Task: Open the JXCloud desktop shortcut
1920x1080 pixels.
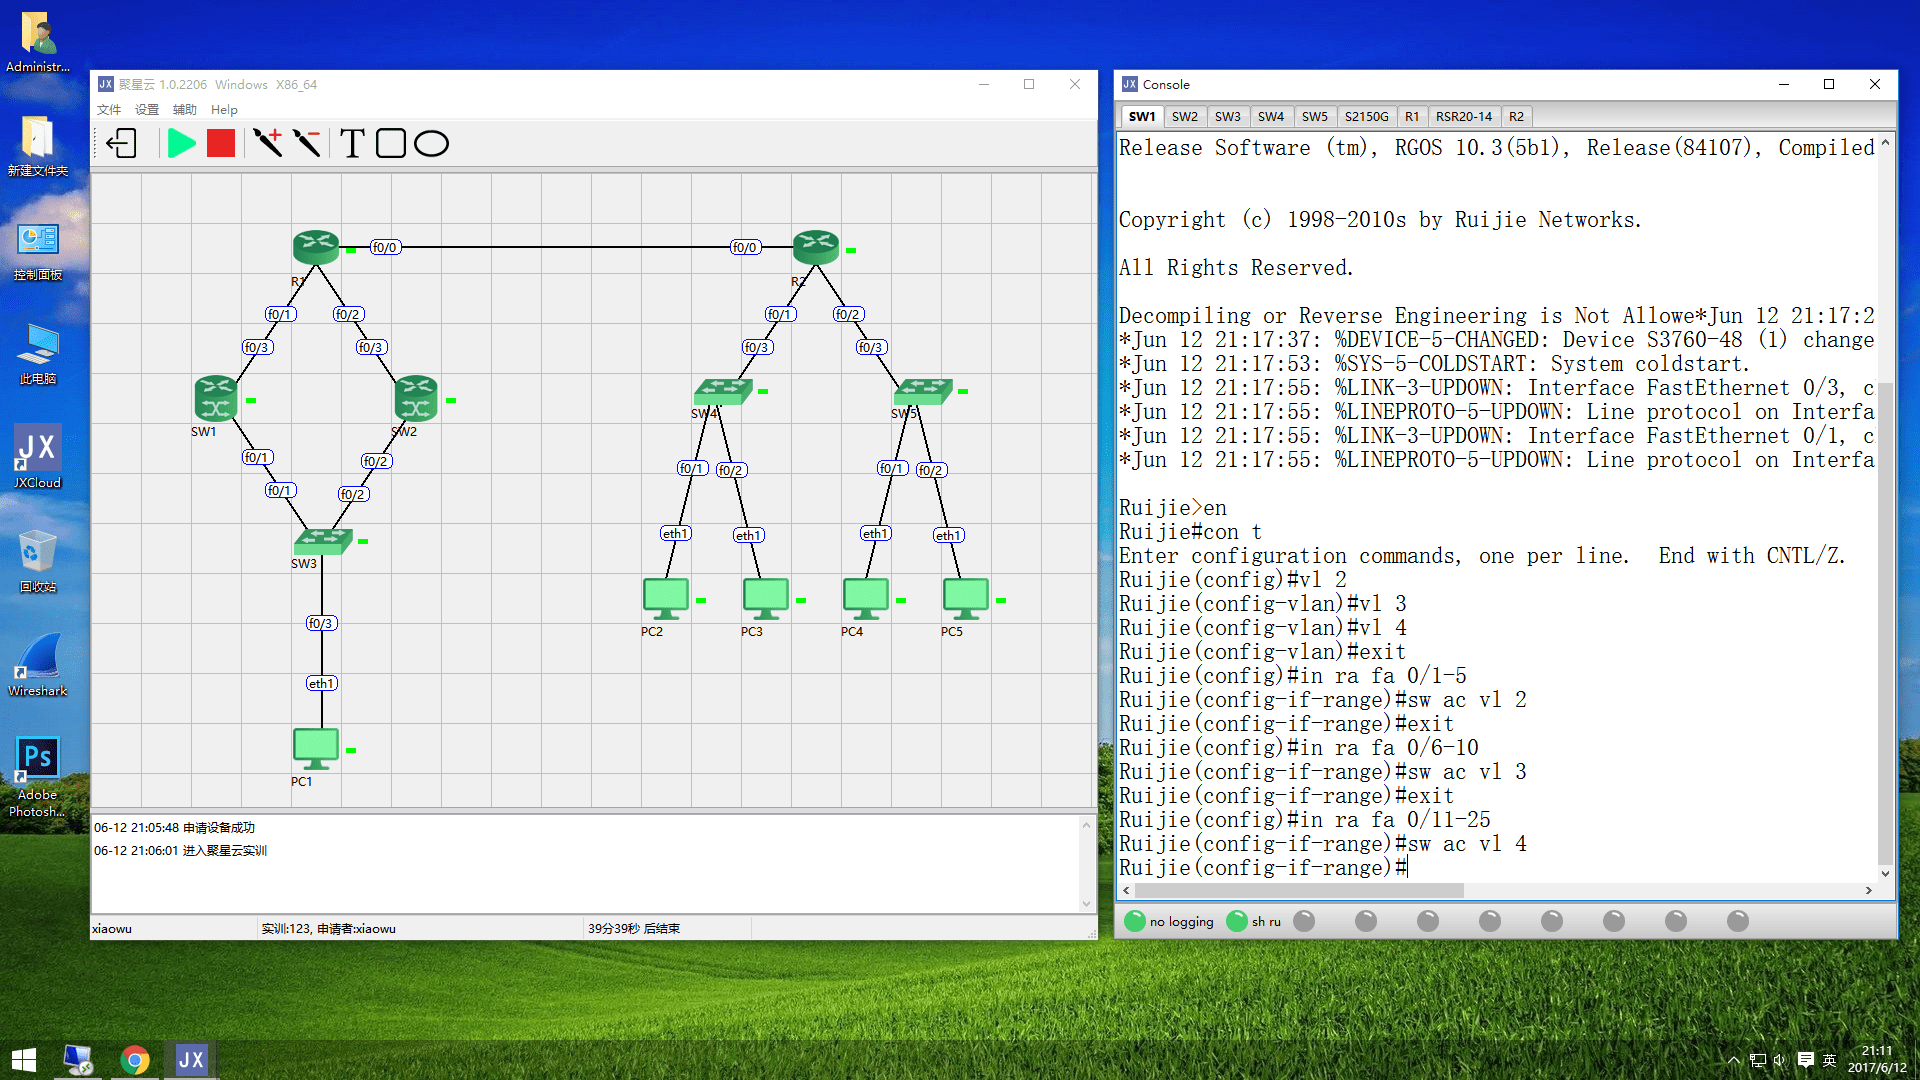Action: point(38,456)
